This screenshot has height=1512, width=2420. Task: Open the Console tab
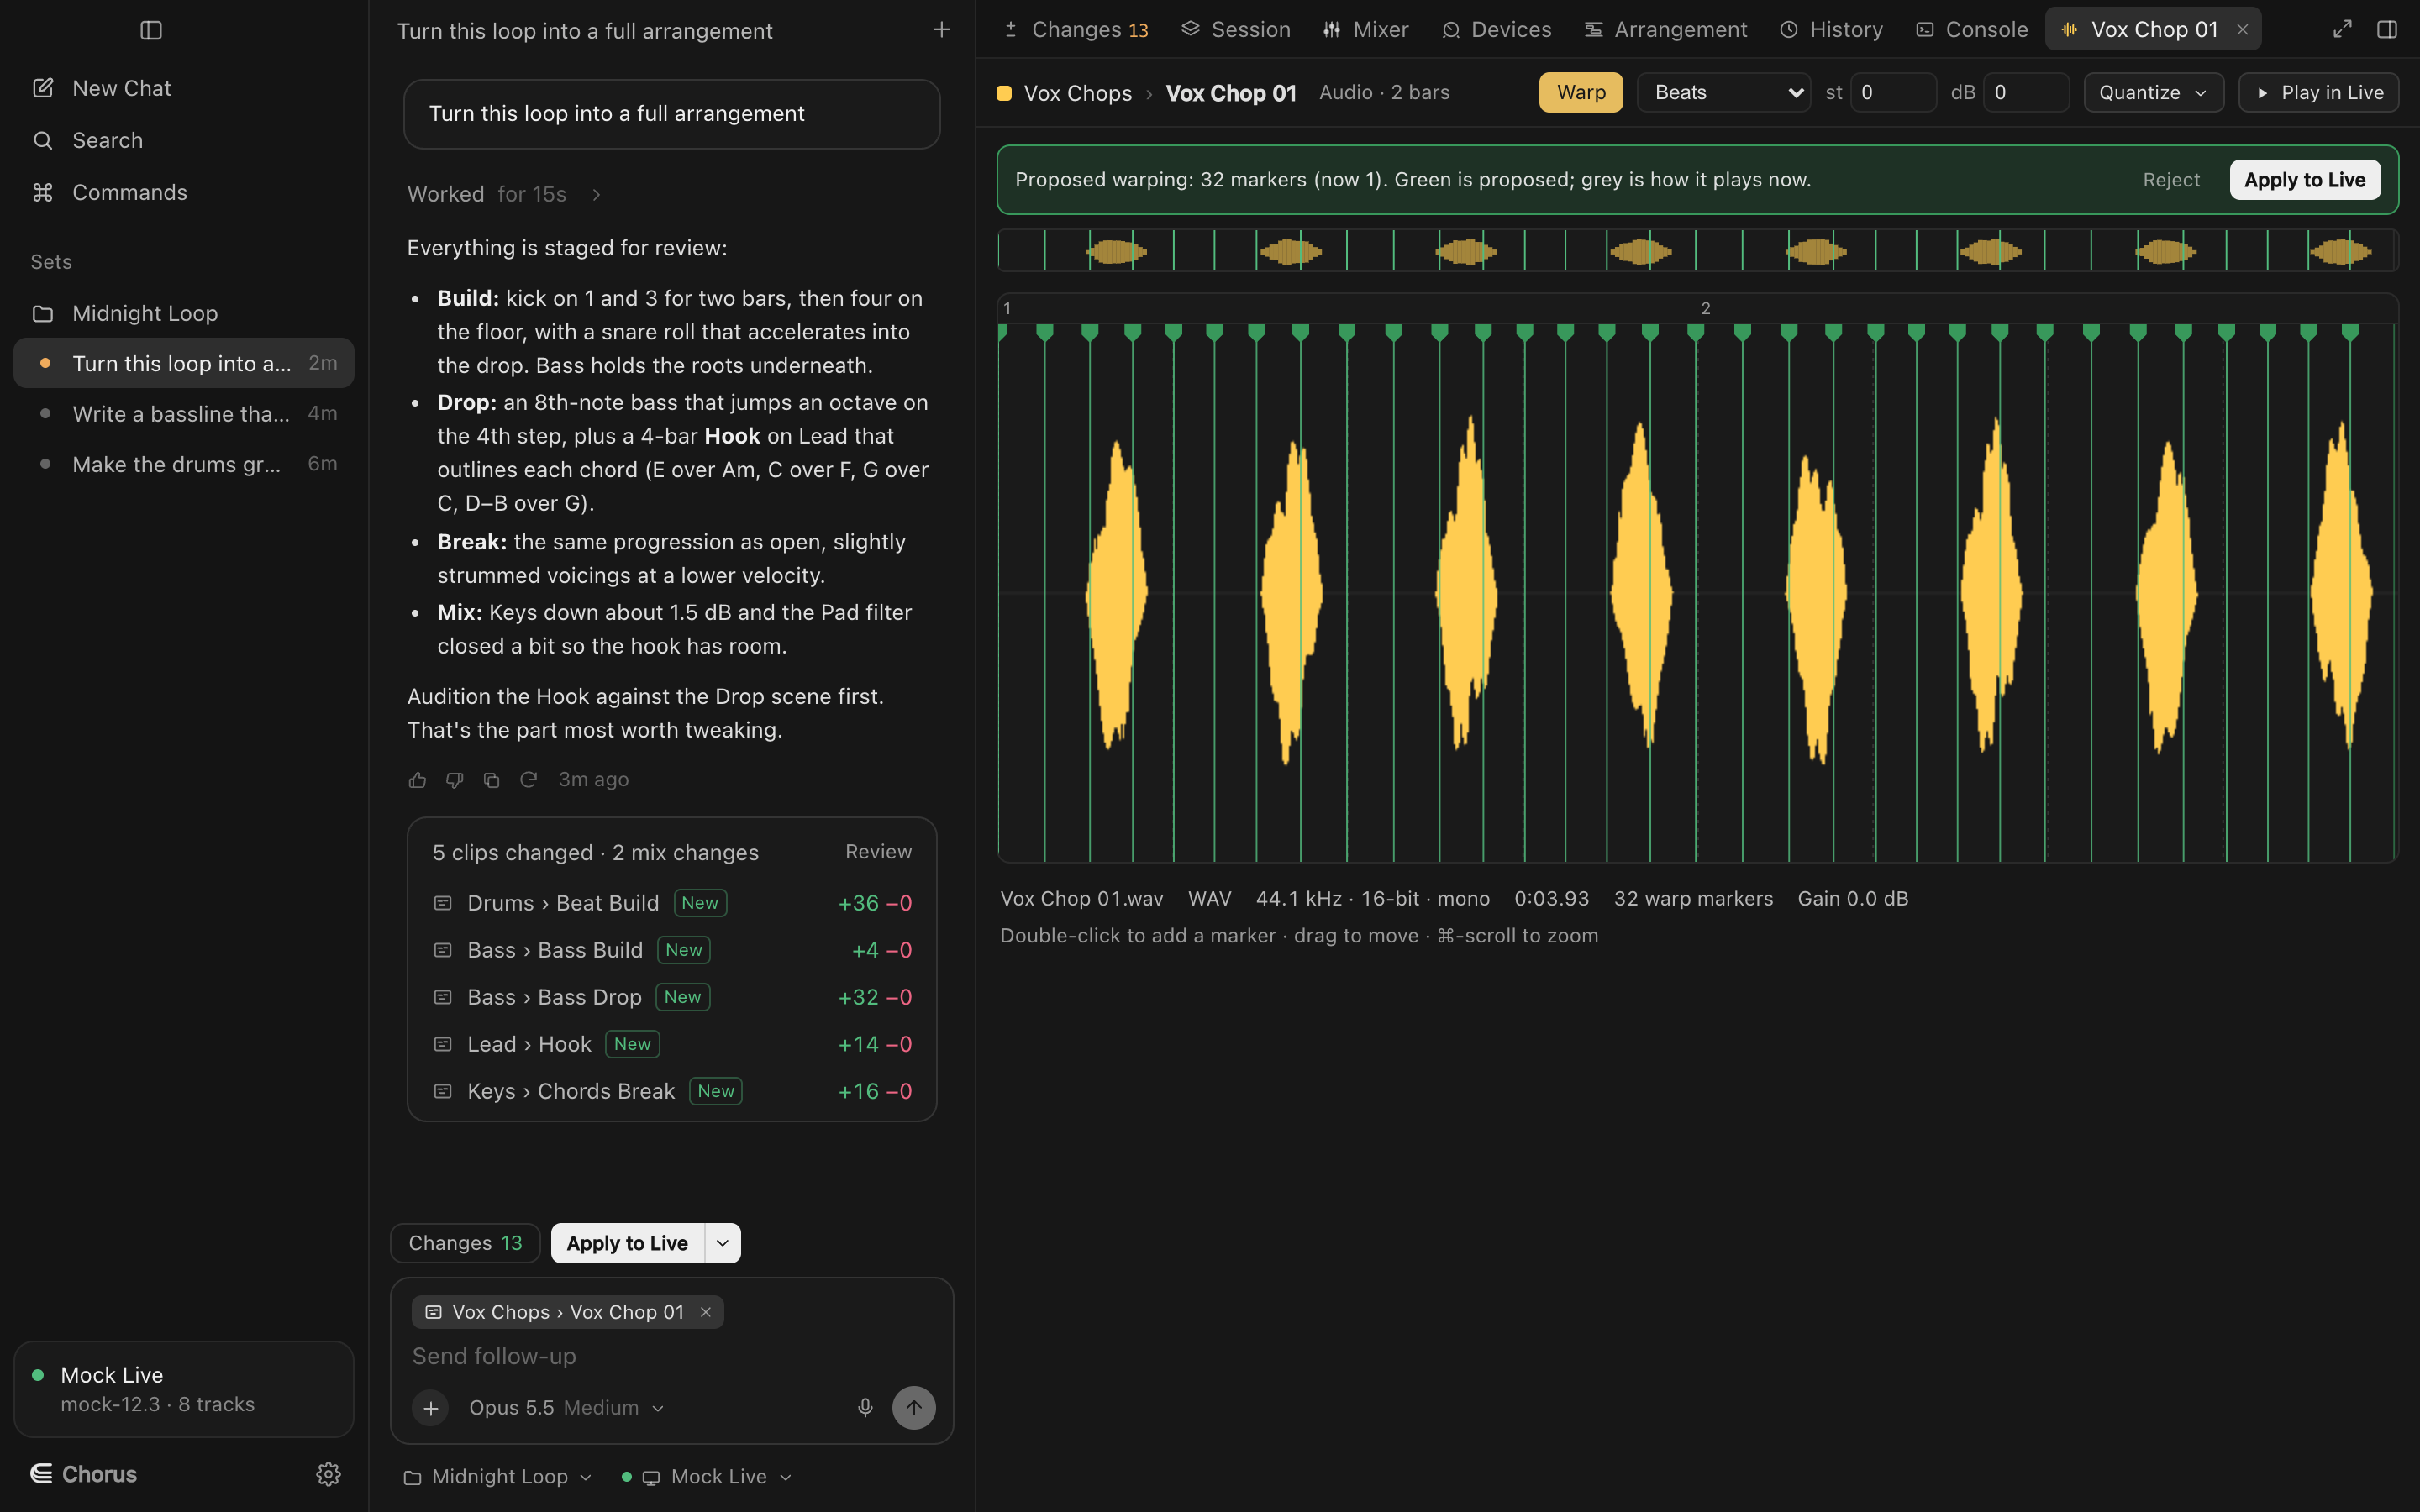point(1972,30)
